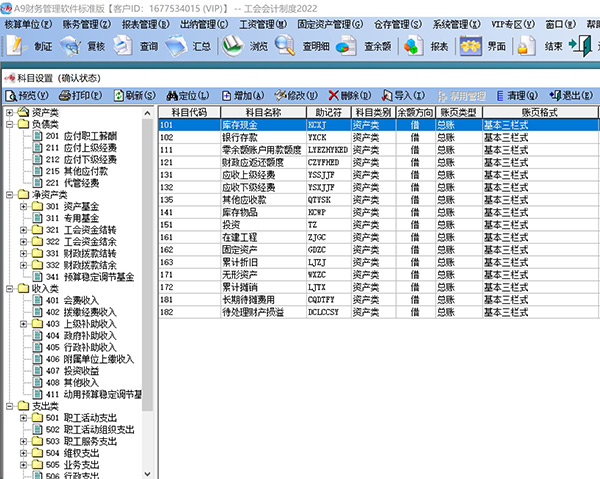The image size is (600, 479).
Task: Open 查明细 detail lookup
Action: [x=300, y=45]
